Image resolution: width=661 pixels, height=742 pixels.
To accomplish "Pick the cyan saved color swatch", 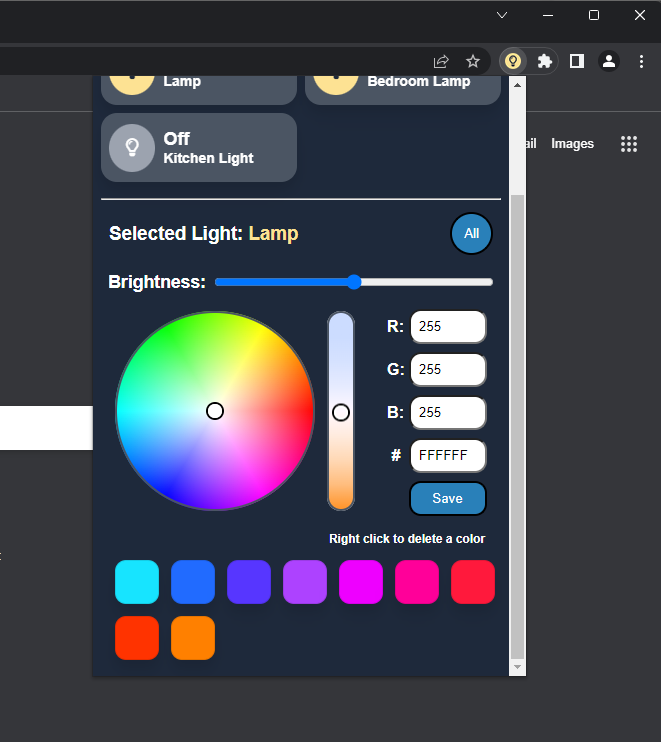I will tap(137, 582).
